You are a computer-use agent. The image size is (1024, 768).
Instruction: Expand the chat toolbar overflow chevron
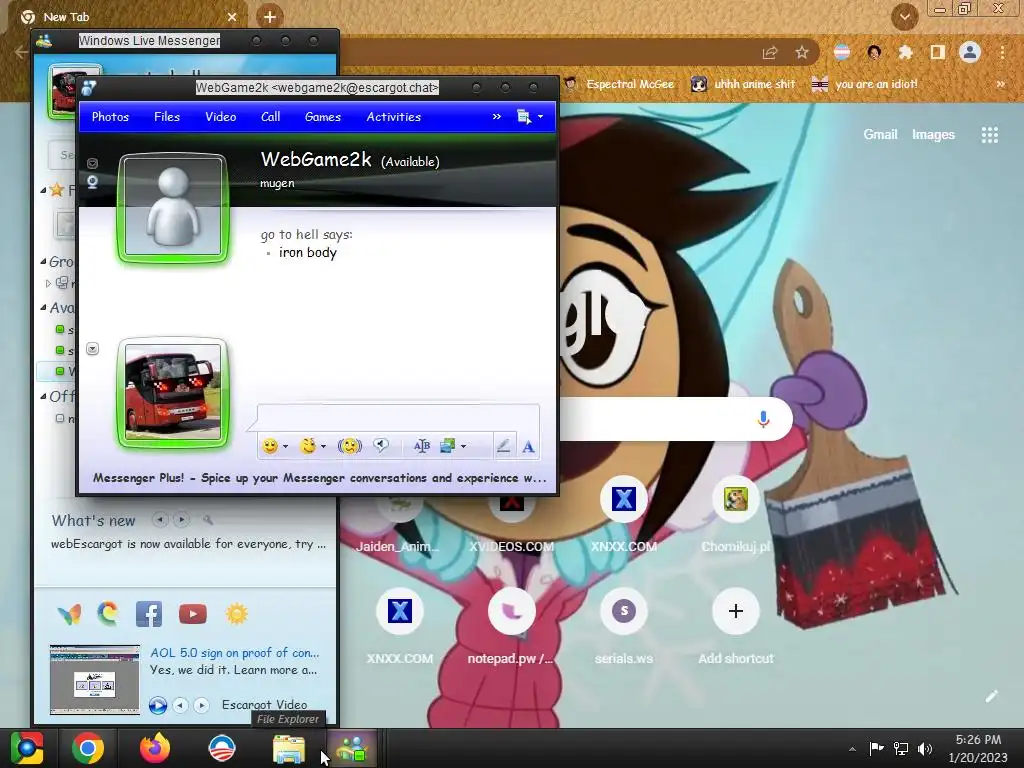[x=496, y=116]
